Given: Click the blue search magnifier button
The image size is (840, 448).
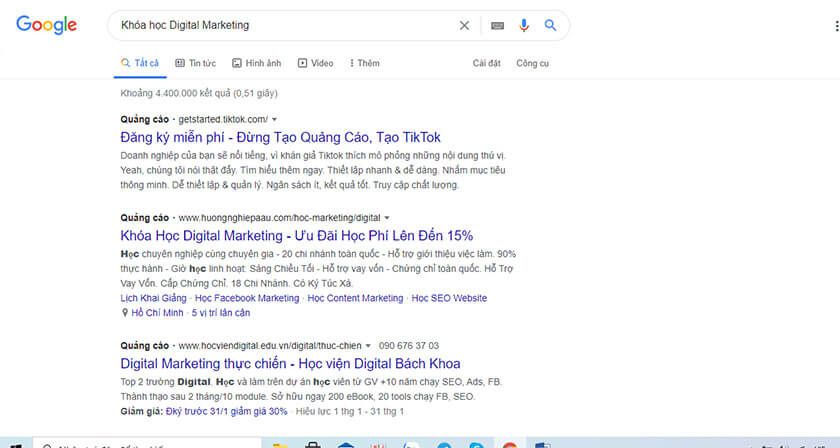Looking at the screenshot, I should point(550,25).
